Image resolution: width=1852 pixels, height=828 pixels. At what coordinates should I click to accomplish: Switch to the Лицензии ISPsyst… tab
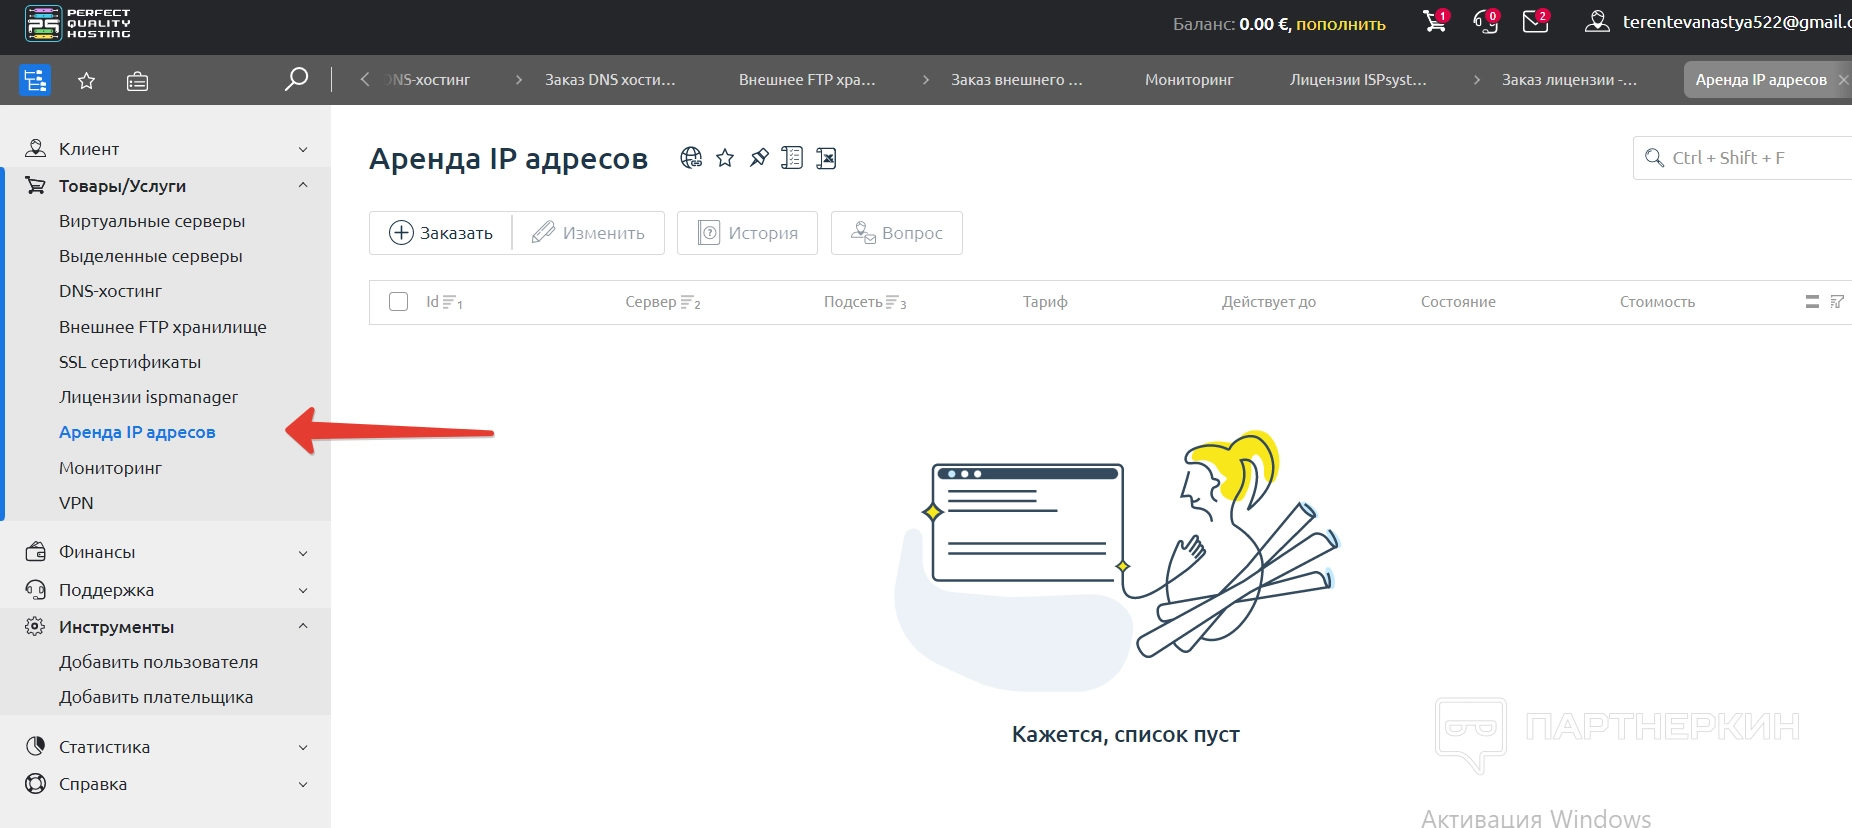(1358, 80)
